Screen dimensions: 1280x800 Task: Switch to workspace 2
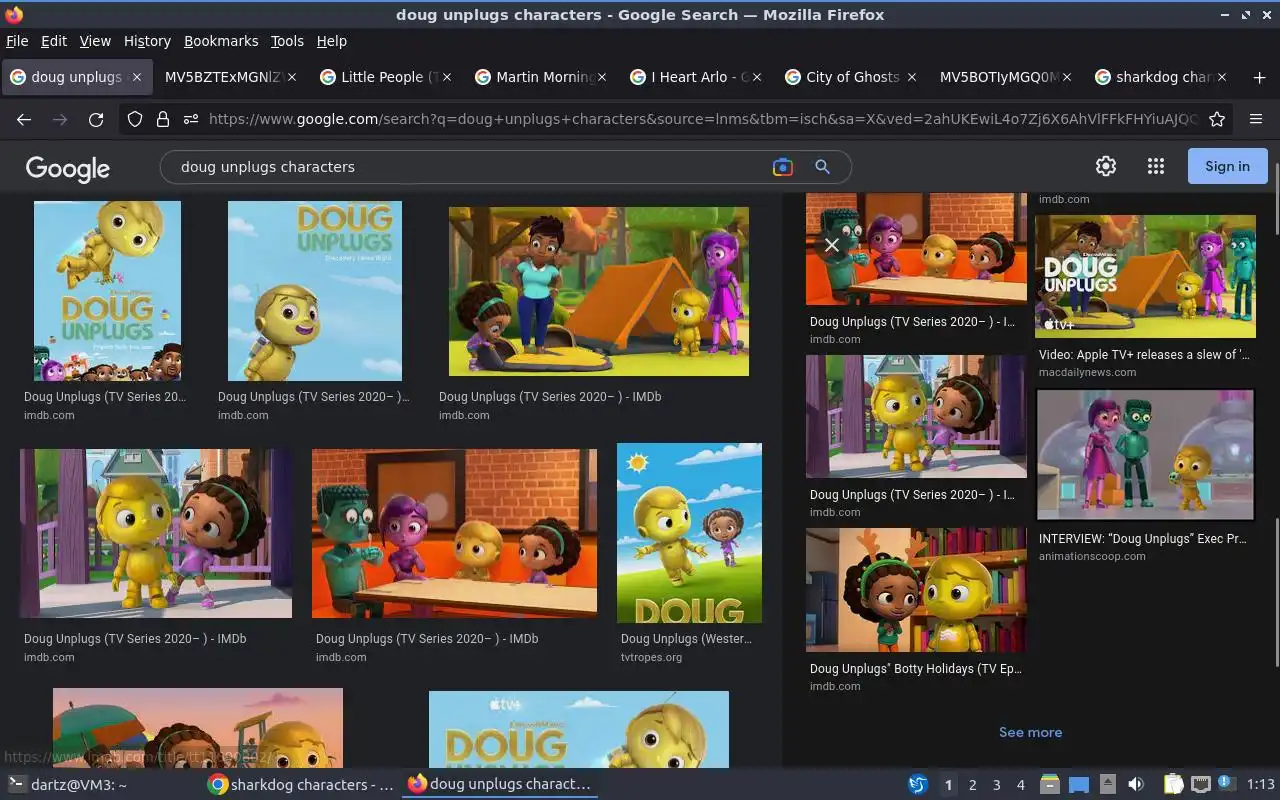pos(972,785)
